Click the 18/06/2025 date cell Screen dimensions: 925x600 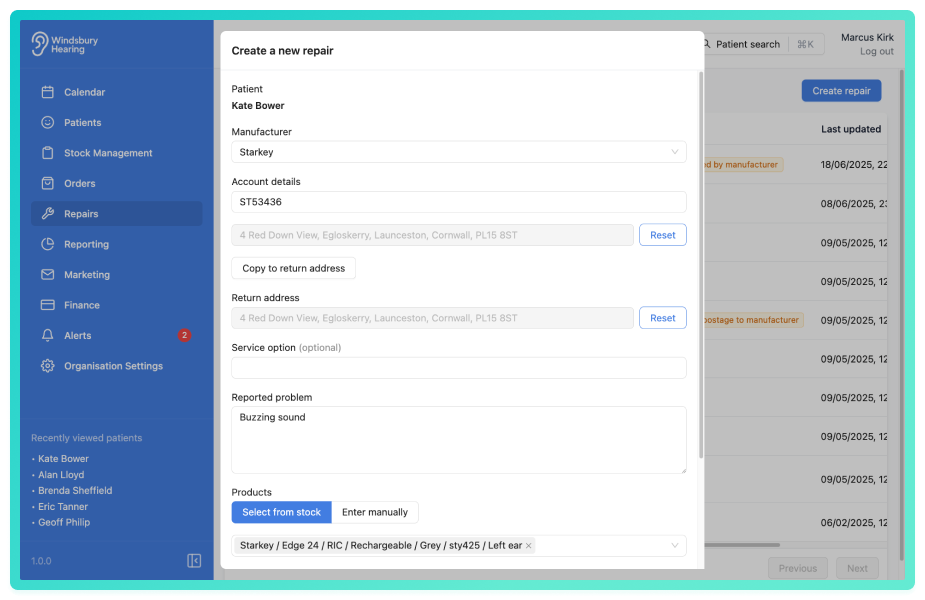point(854,165)
